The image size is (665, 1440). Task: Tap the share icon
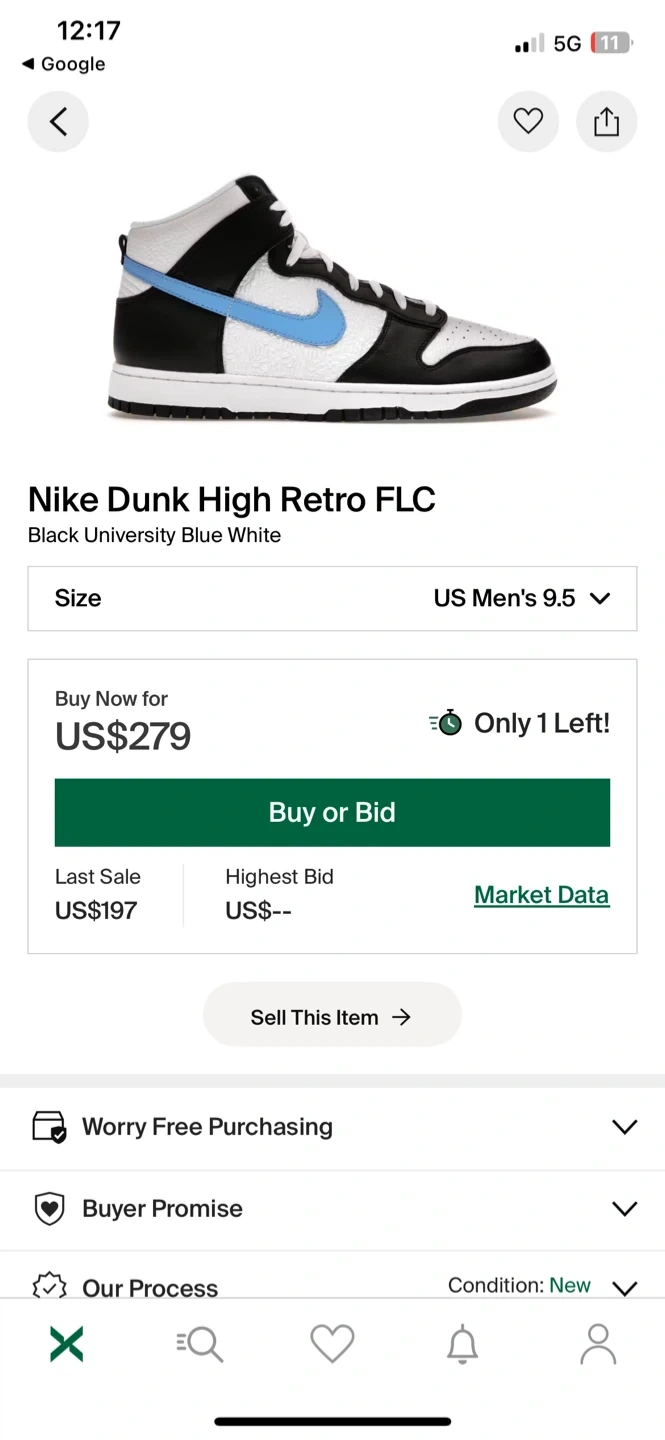pyautogui.click(x=606, y=122)
